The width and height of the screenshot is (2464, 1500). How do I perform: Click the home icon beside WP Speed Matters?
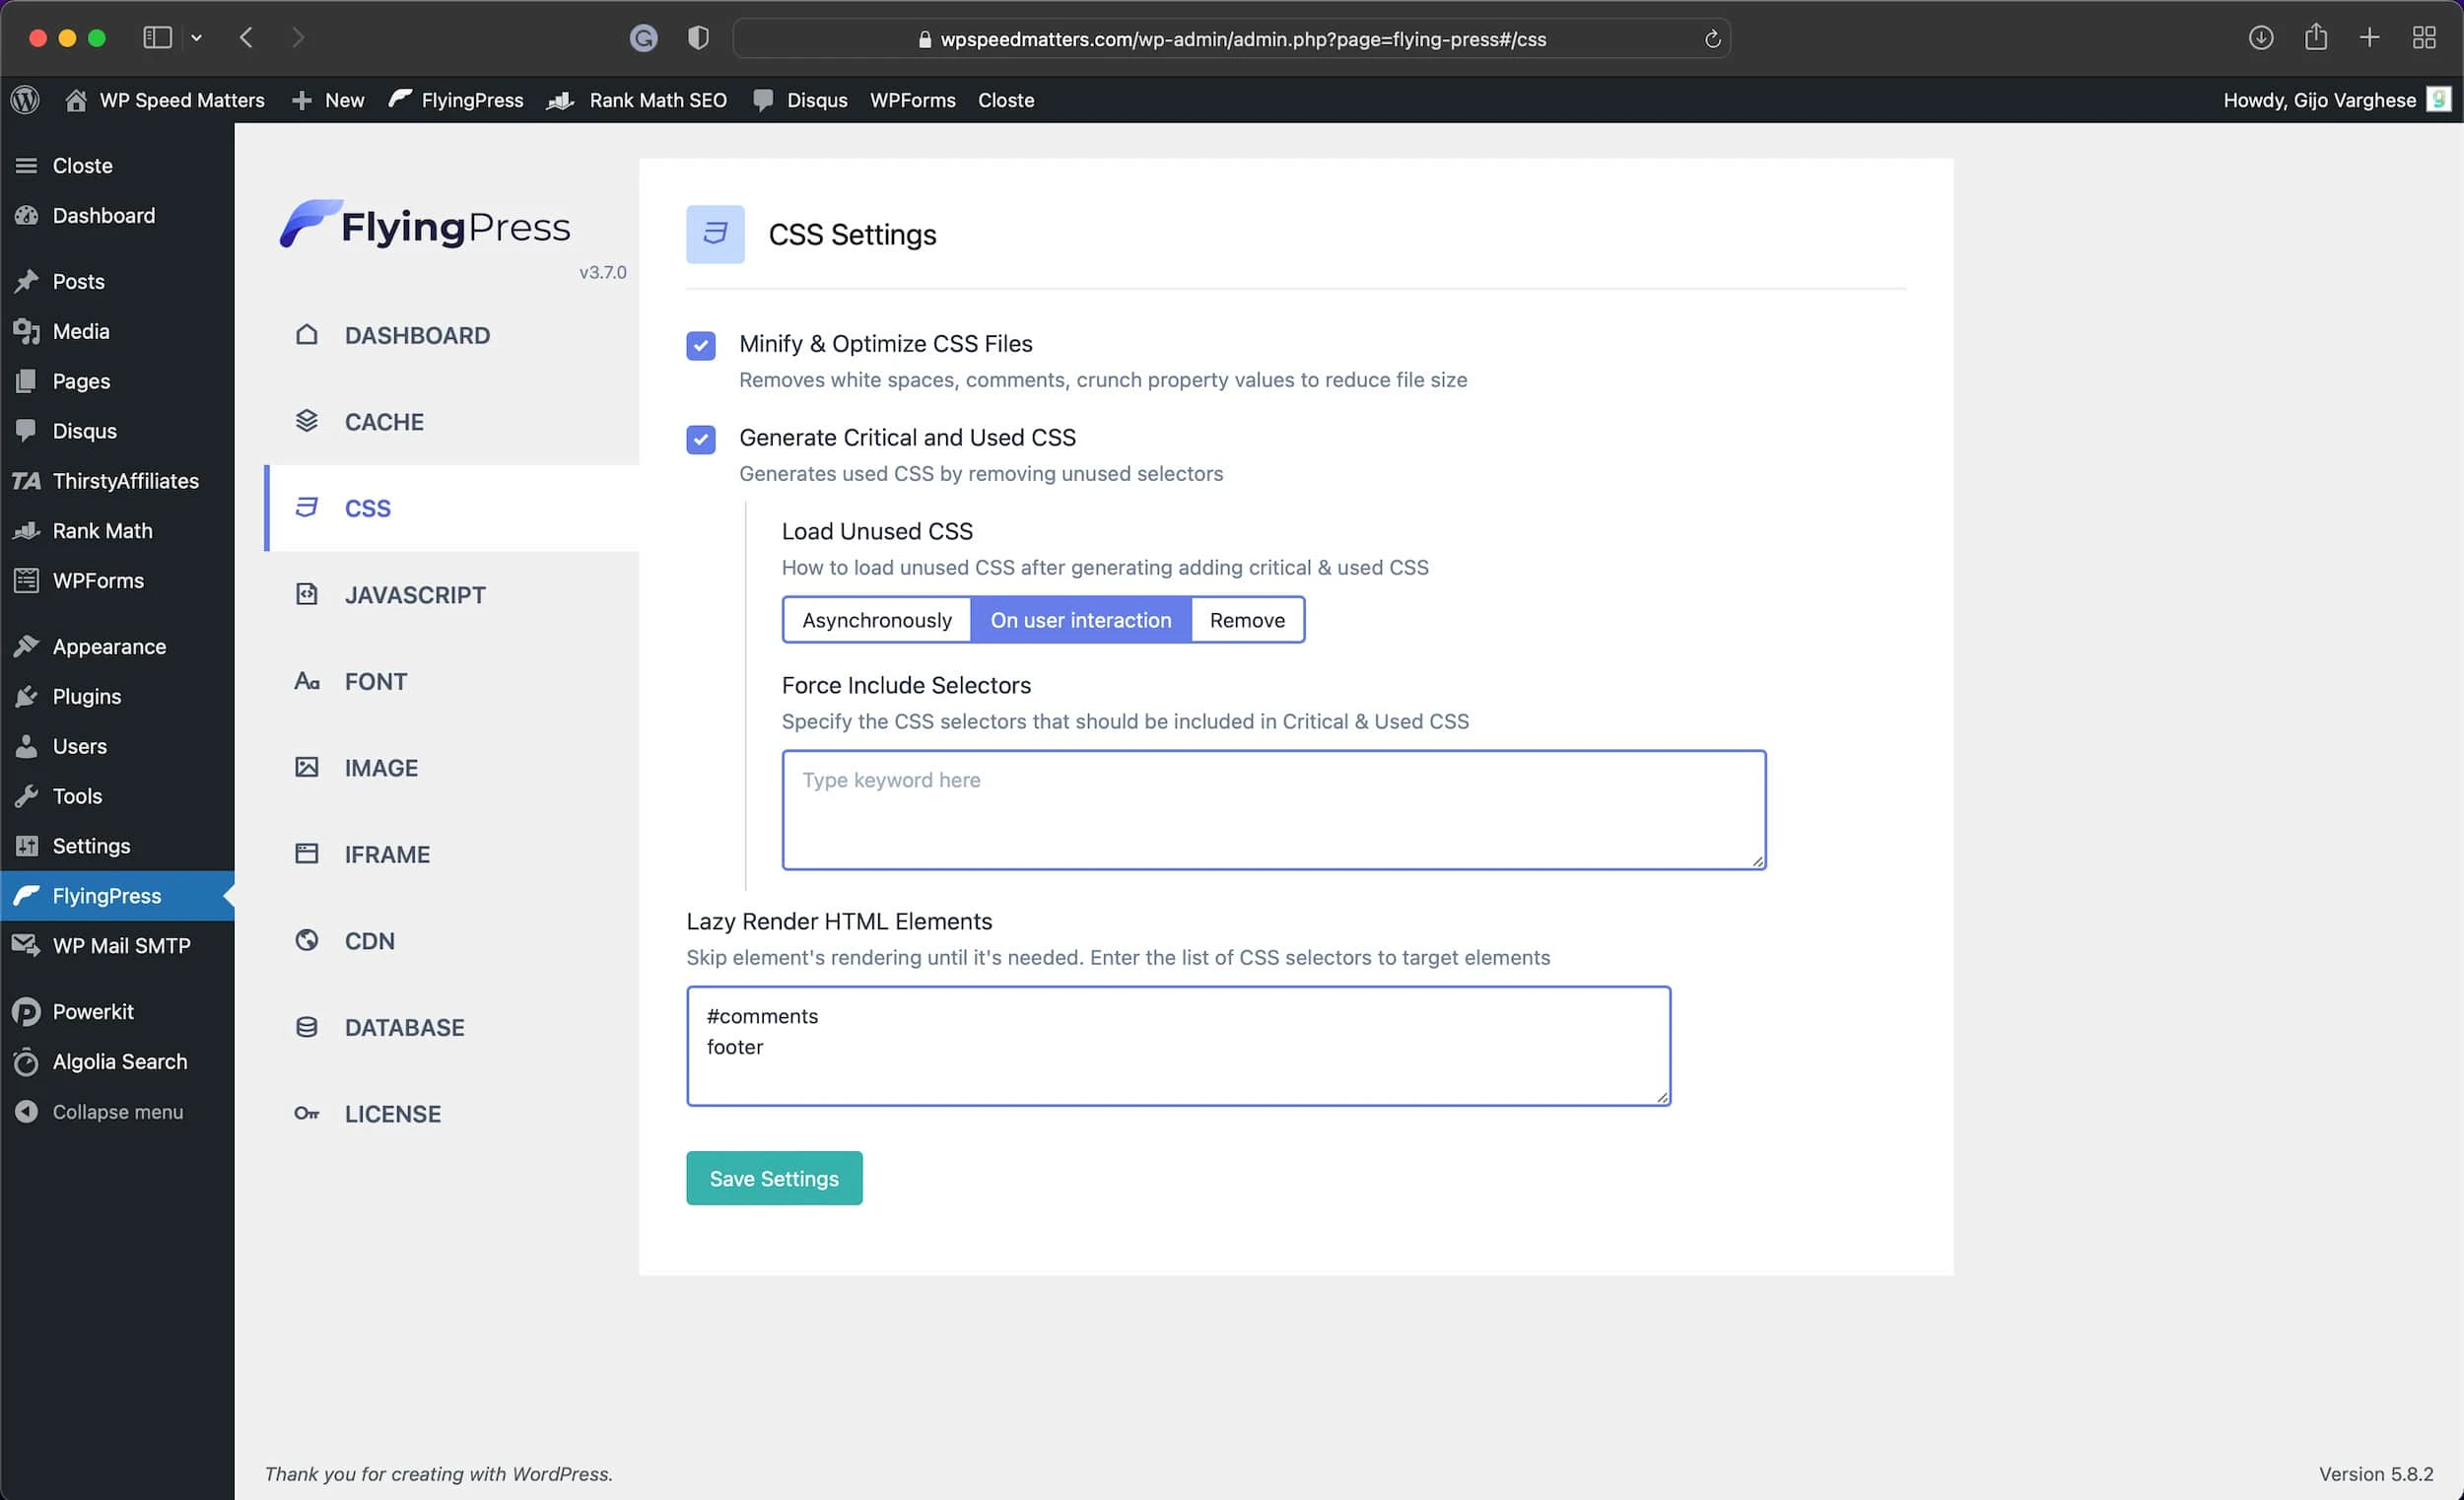[75, 100]
